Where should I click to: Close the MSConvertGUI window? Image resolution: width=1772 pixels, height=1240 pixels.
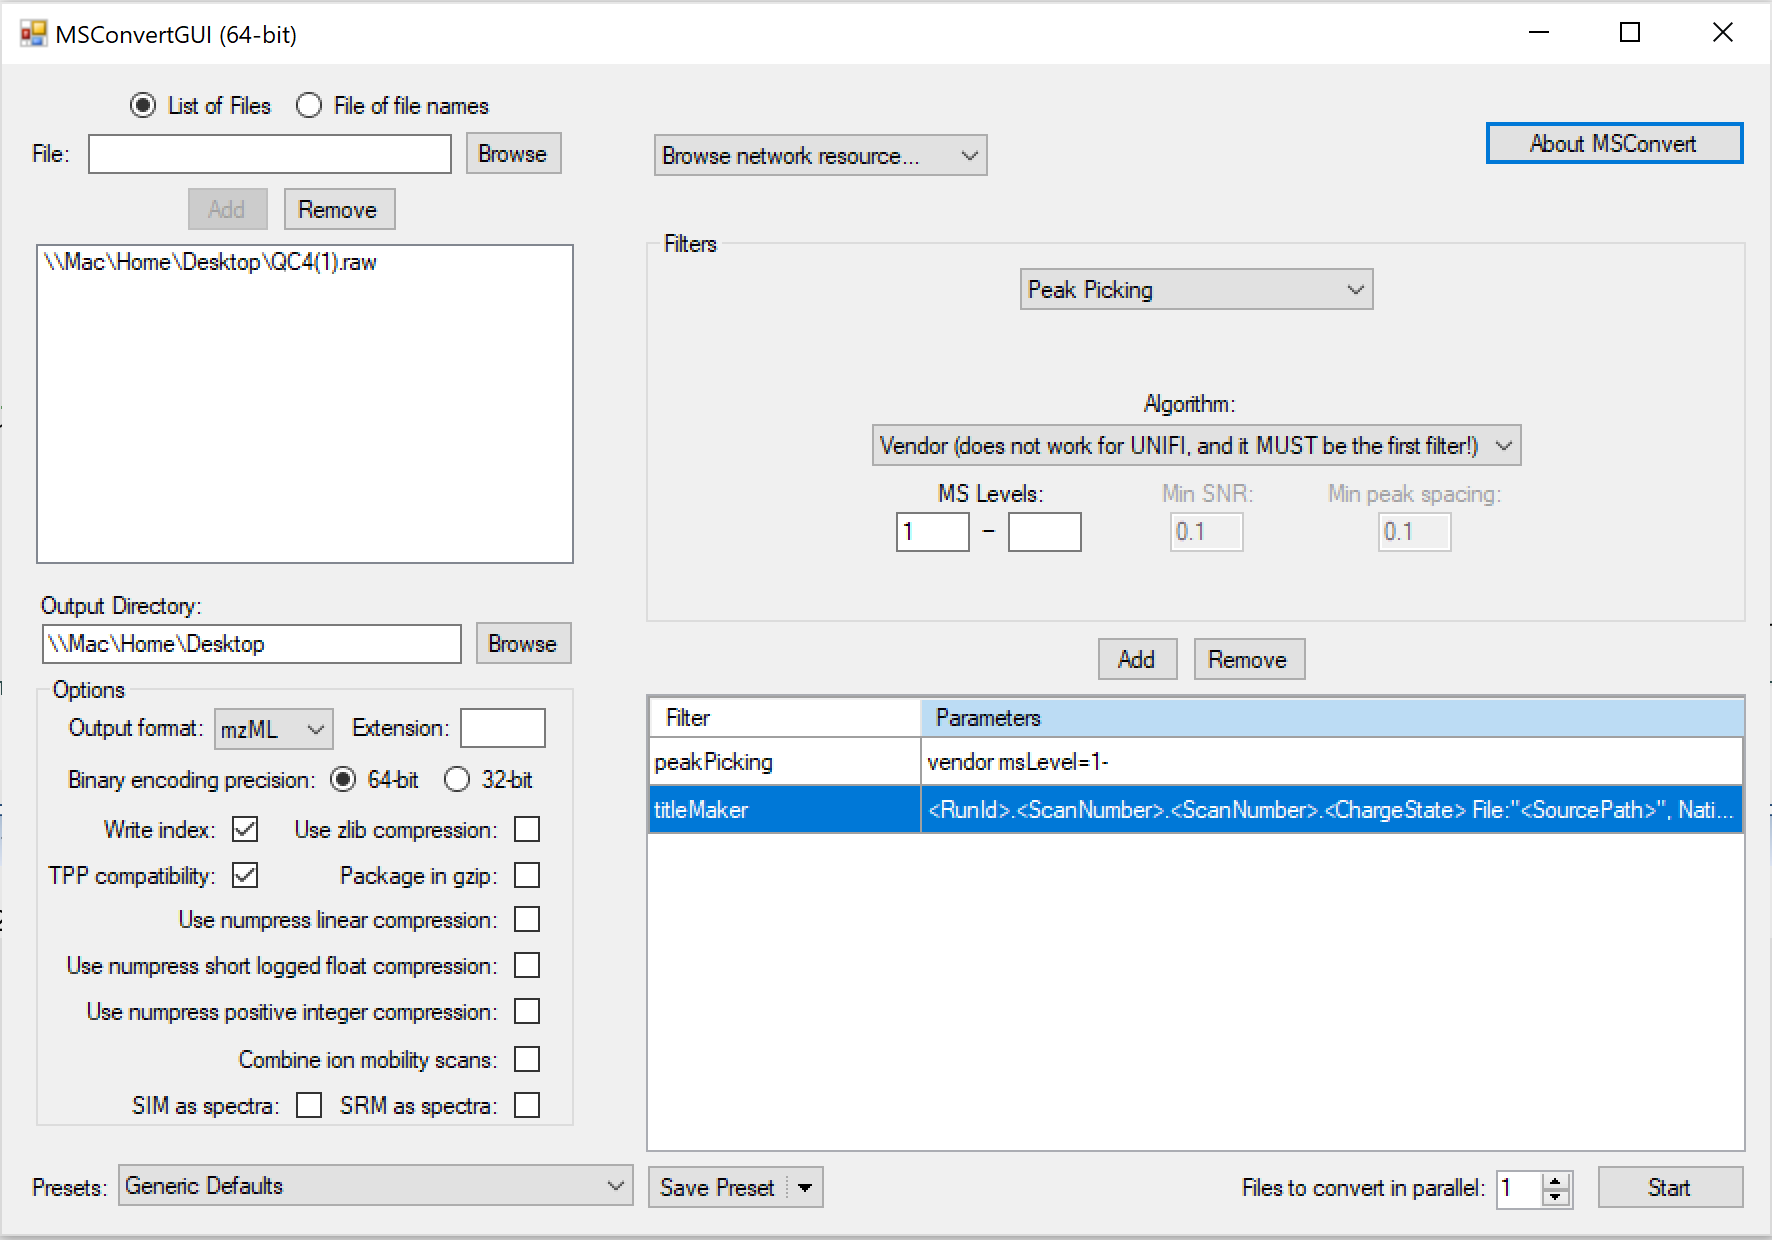1722,33
